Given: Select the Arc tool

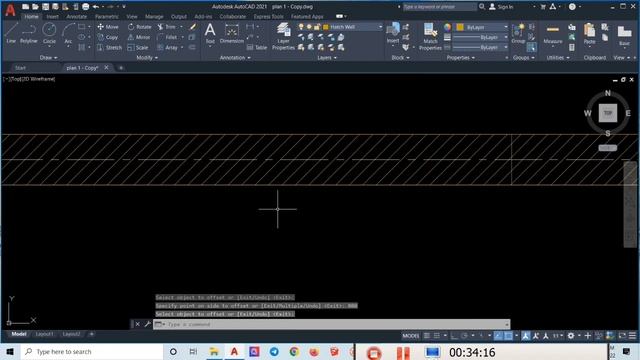Looking at the screenshot, I should pyautogui.click(x=68, y=33).
